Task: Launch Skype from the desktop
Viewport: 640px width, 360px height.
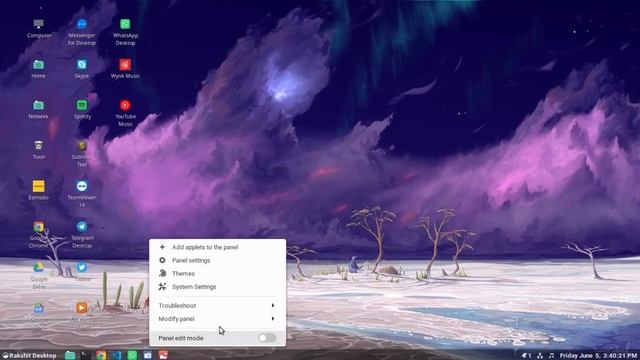Action: (x=82, y=64)
